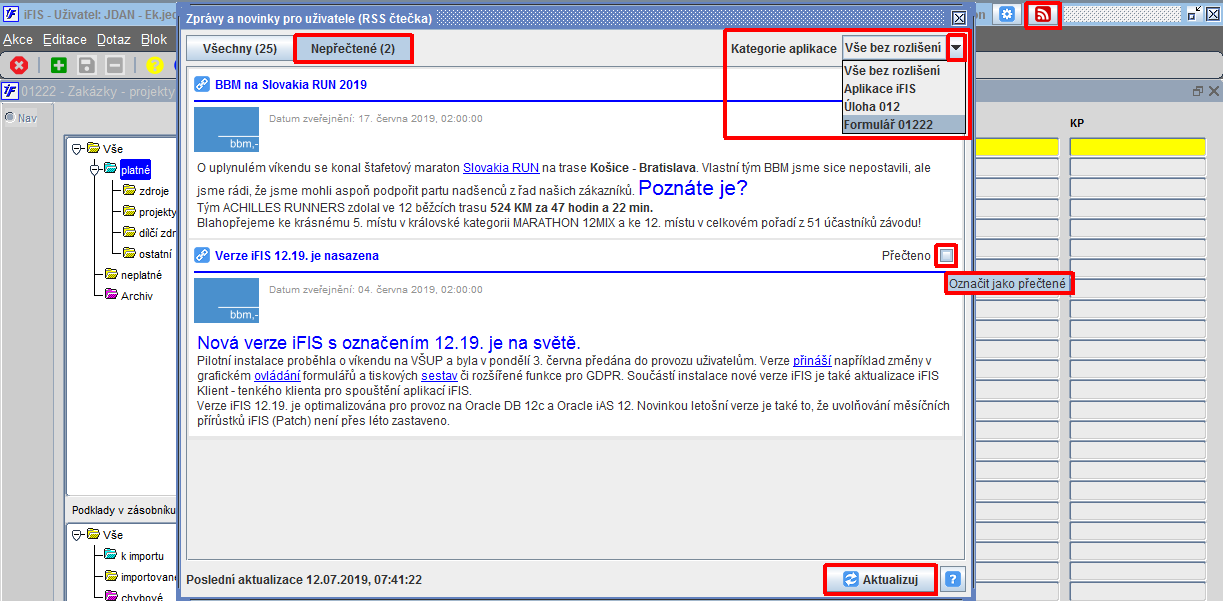Click the green plus add-record icon

click(x=59, y=65)
